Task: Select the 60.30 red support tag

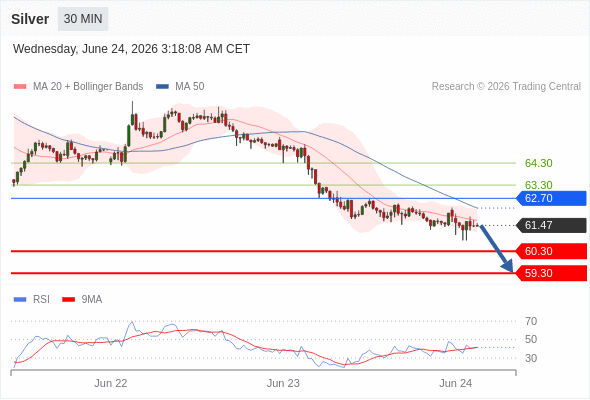Action: [551, 251]
